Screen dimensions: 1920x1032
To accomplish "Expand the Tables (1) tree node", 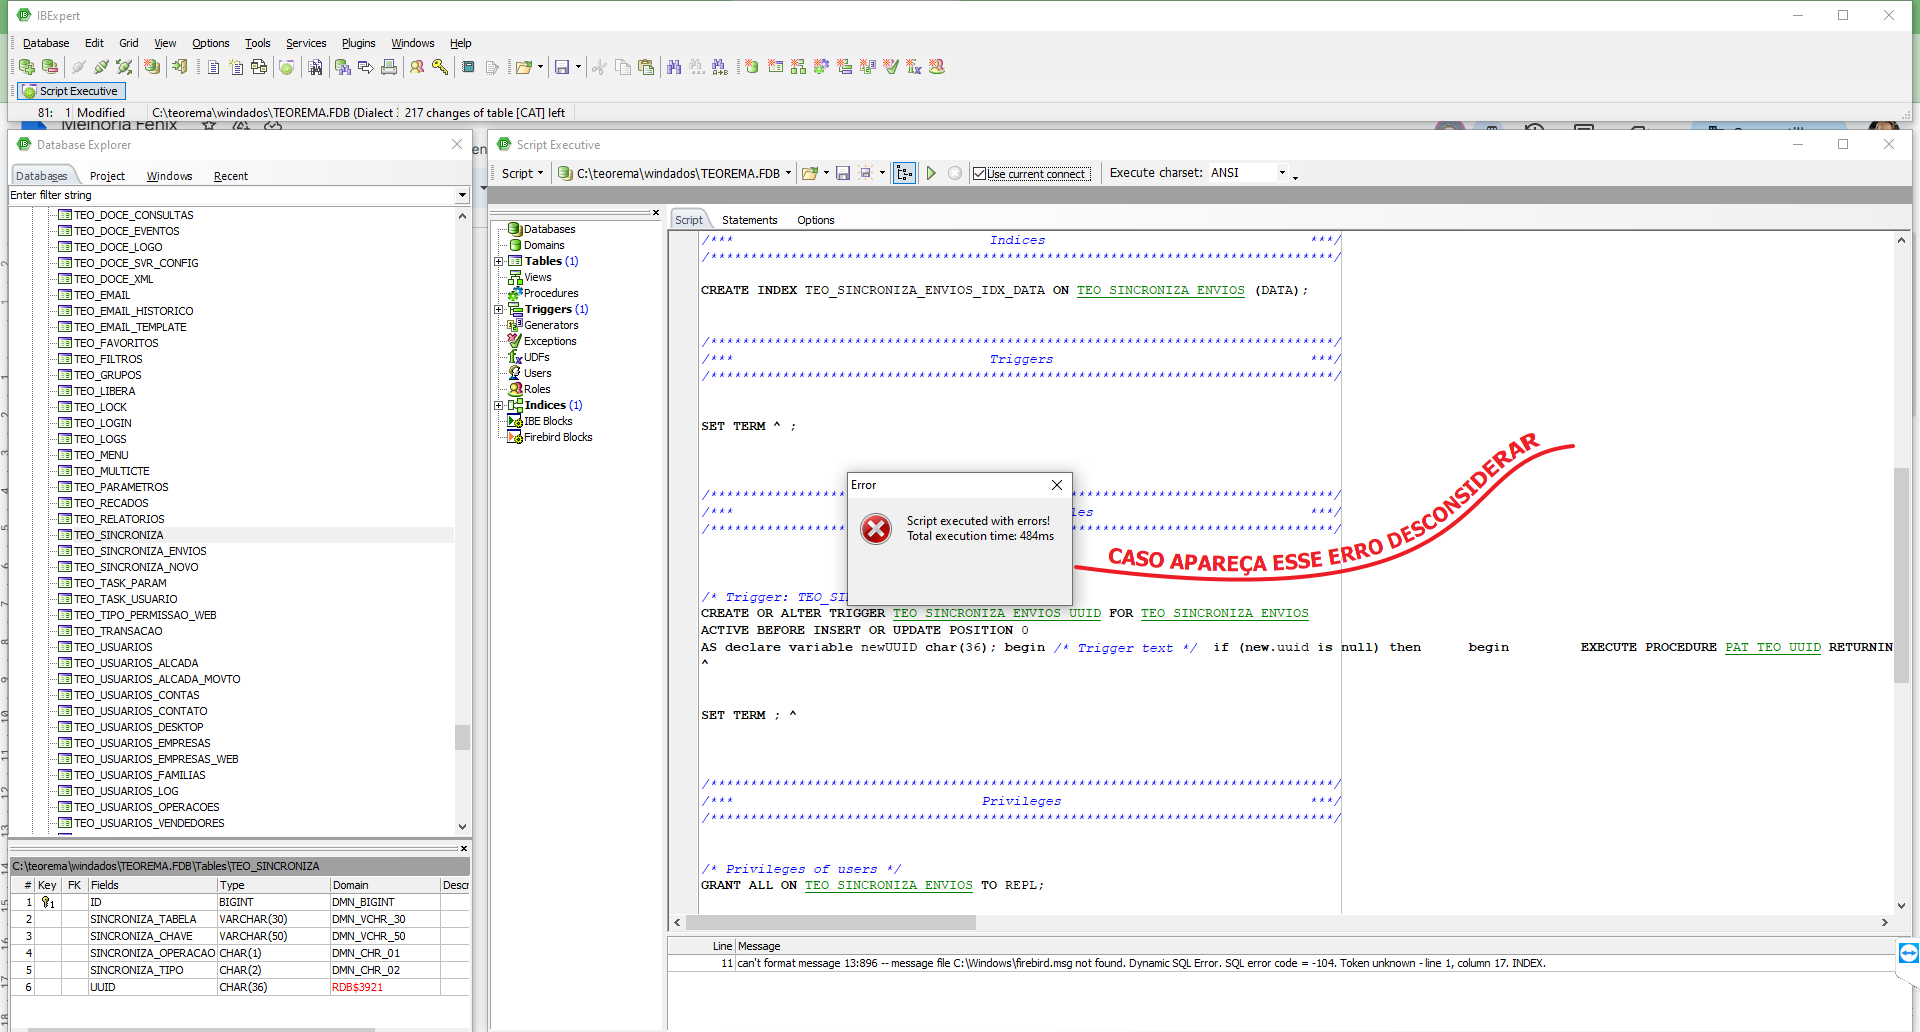I will pyautogui.click(x=498, y=261).
